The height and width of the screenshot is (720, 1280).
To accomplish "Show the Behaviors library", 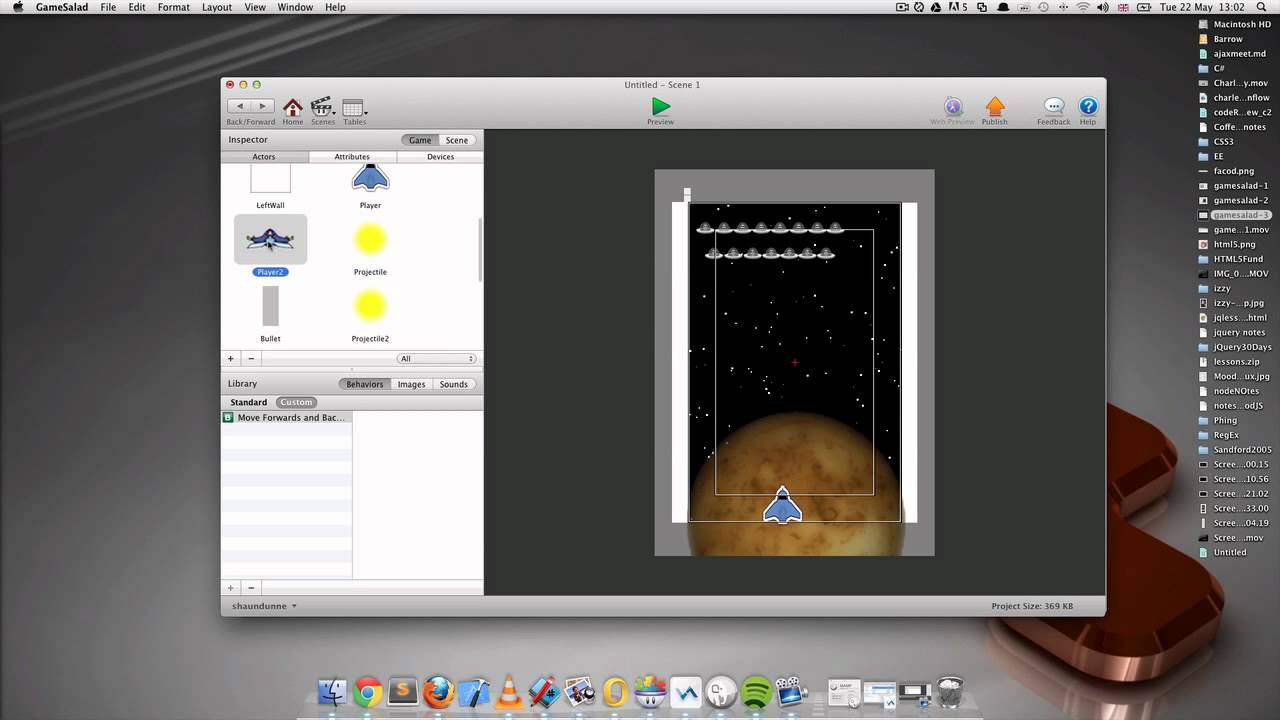I will (x=364, y=384).
